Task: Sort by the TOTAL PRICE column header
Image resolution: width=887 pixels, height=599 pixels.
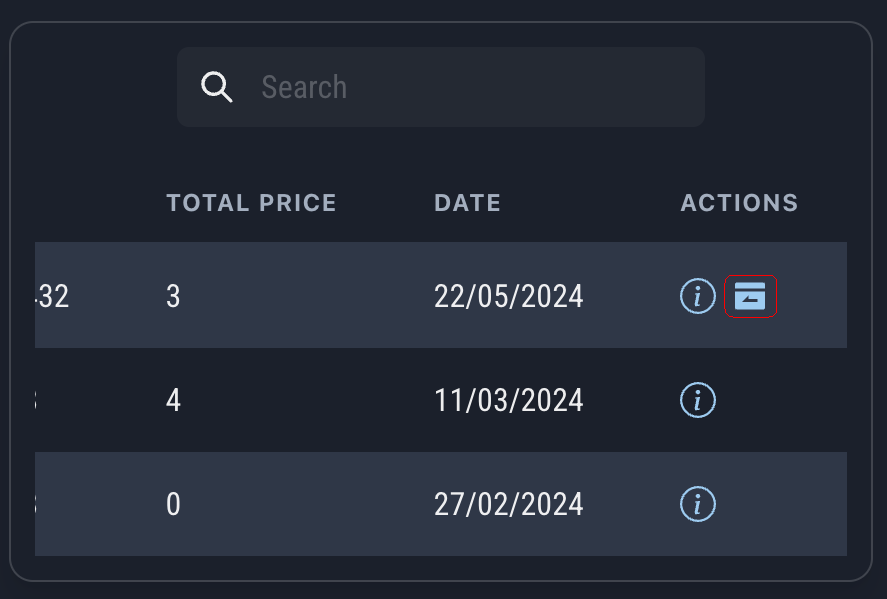Action: (251, 203)
